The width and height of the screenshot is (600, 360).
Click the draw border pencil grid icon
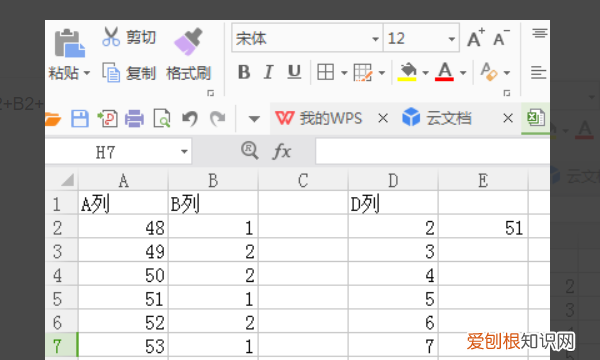click(x=363, y=72)
